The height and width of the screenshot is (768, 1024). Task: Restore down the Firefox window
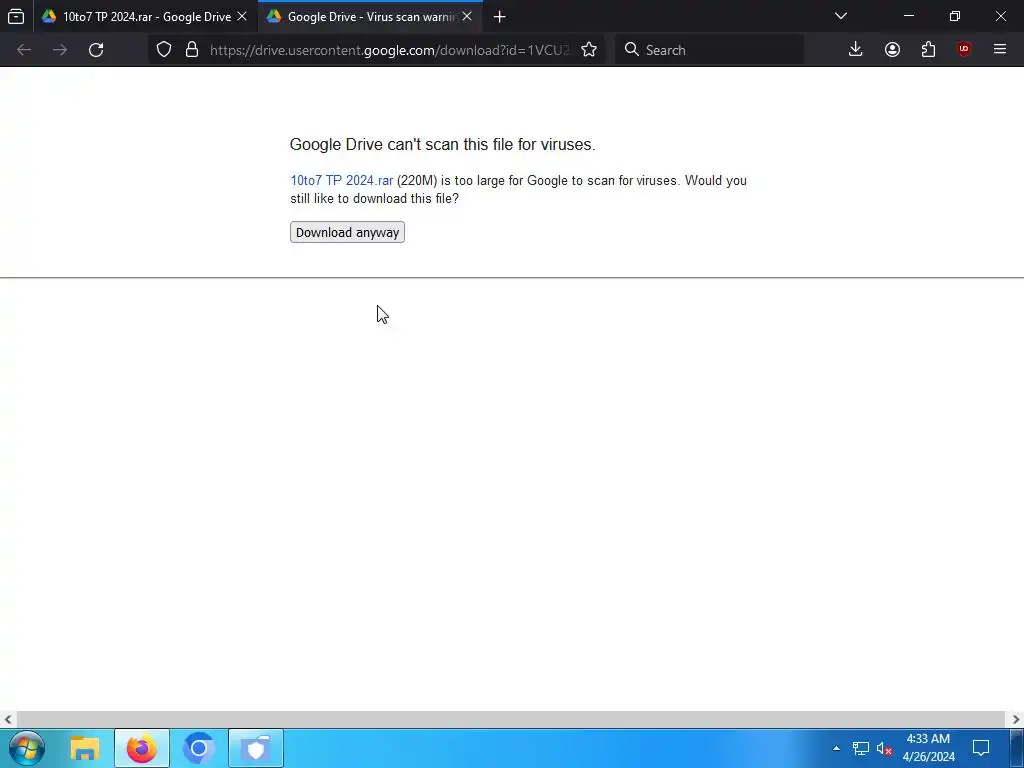point(955,16)
